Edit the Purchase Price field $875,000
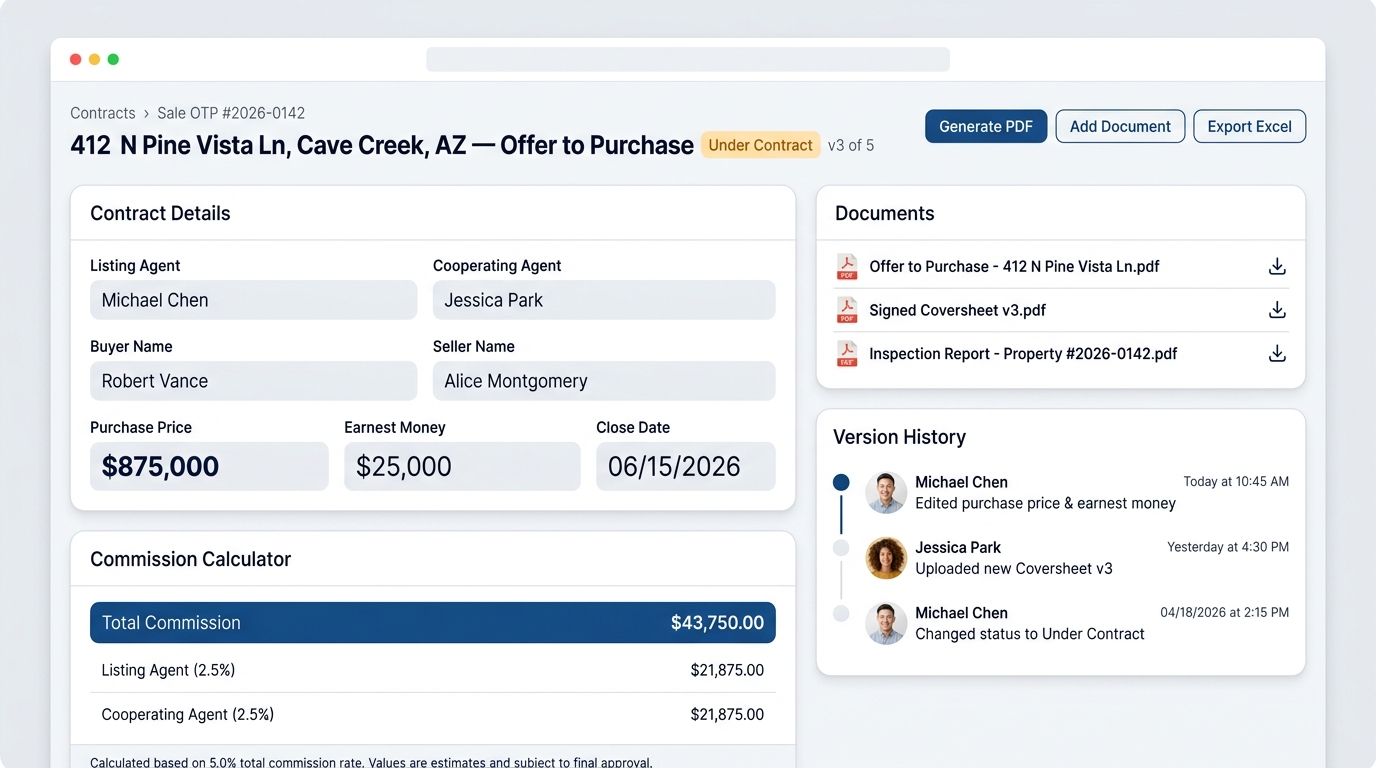The height and width of the screenshot is (768, 1376). (209, 466)
